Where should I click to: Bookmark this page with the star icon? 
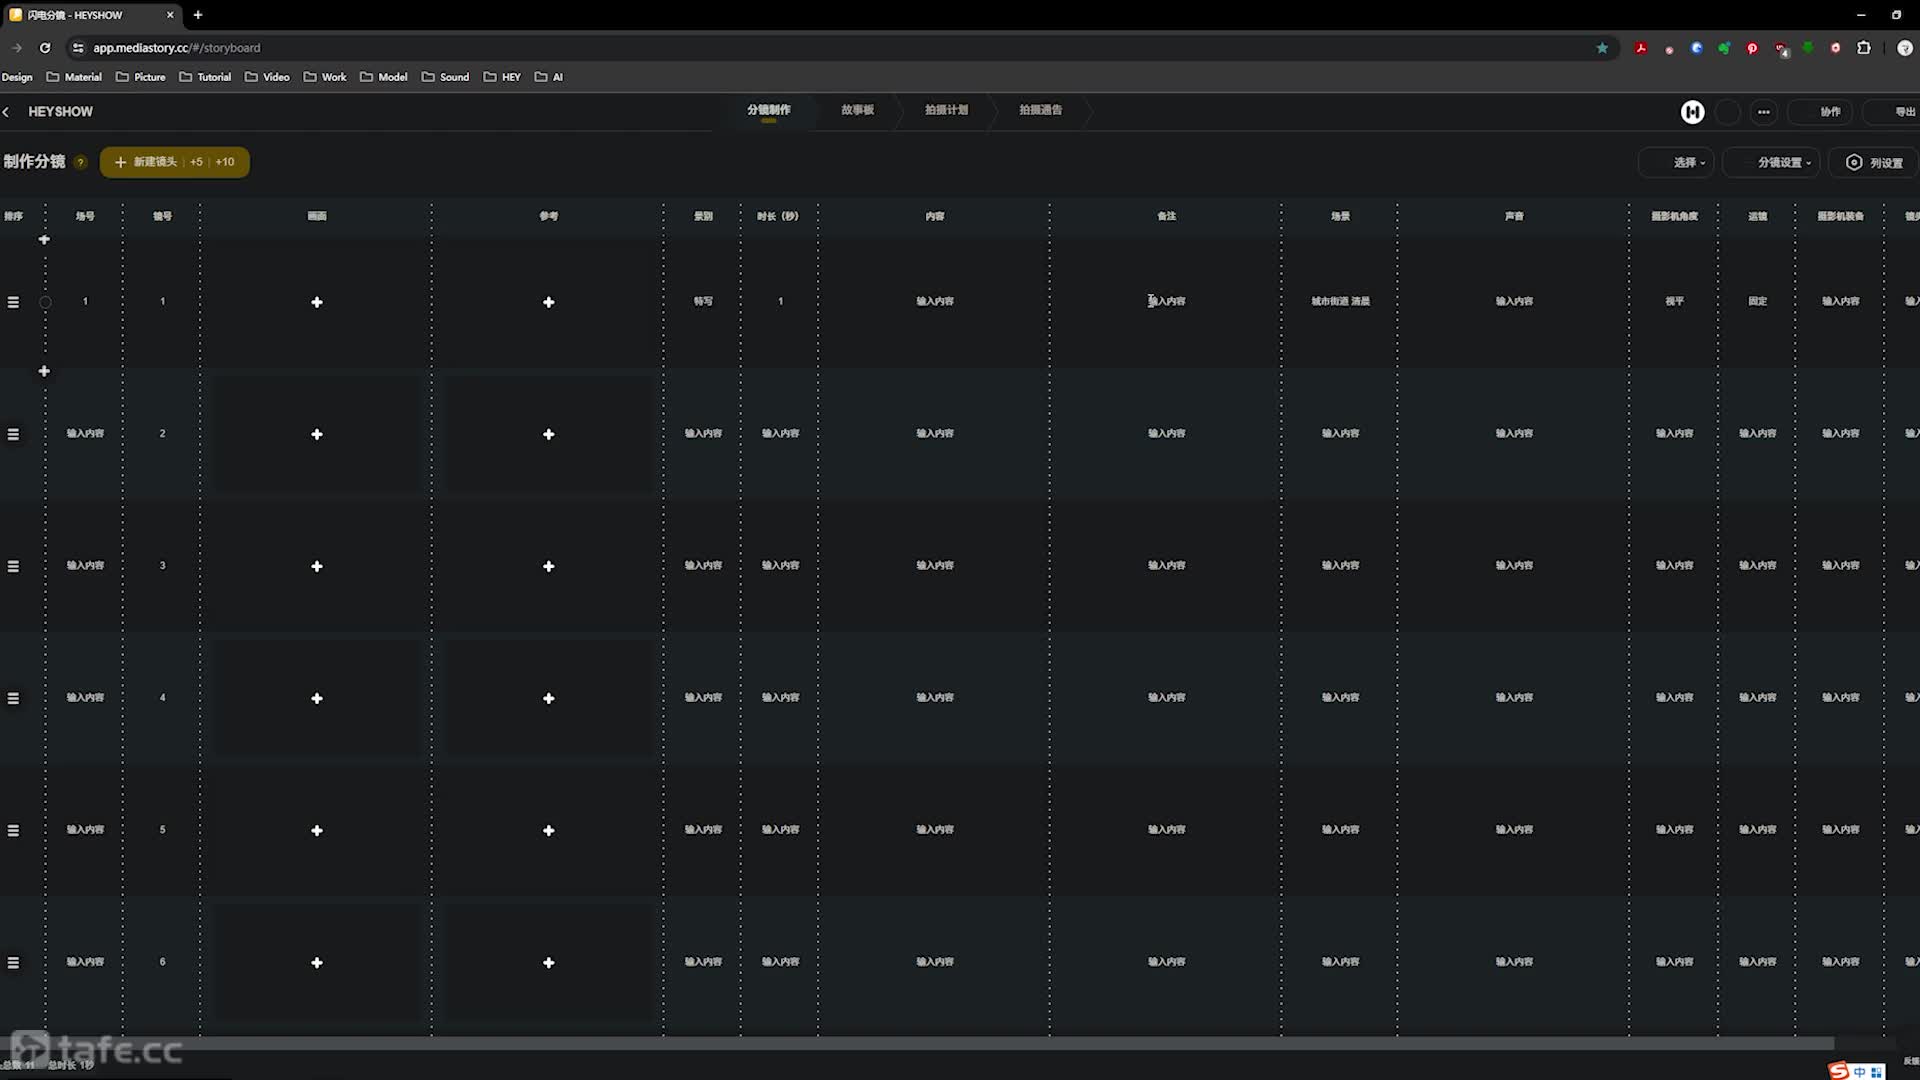coord(1602,48)
